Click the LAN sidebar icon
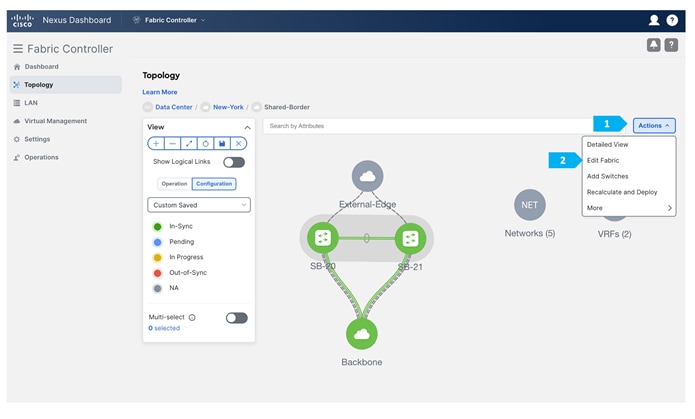The width and height of the screenshot is (695, 419). point(17,103)
